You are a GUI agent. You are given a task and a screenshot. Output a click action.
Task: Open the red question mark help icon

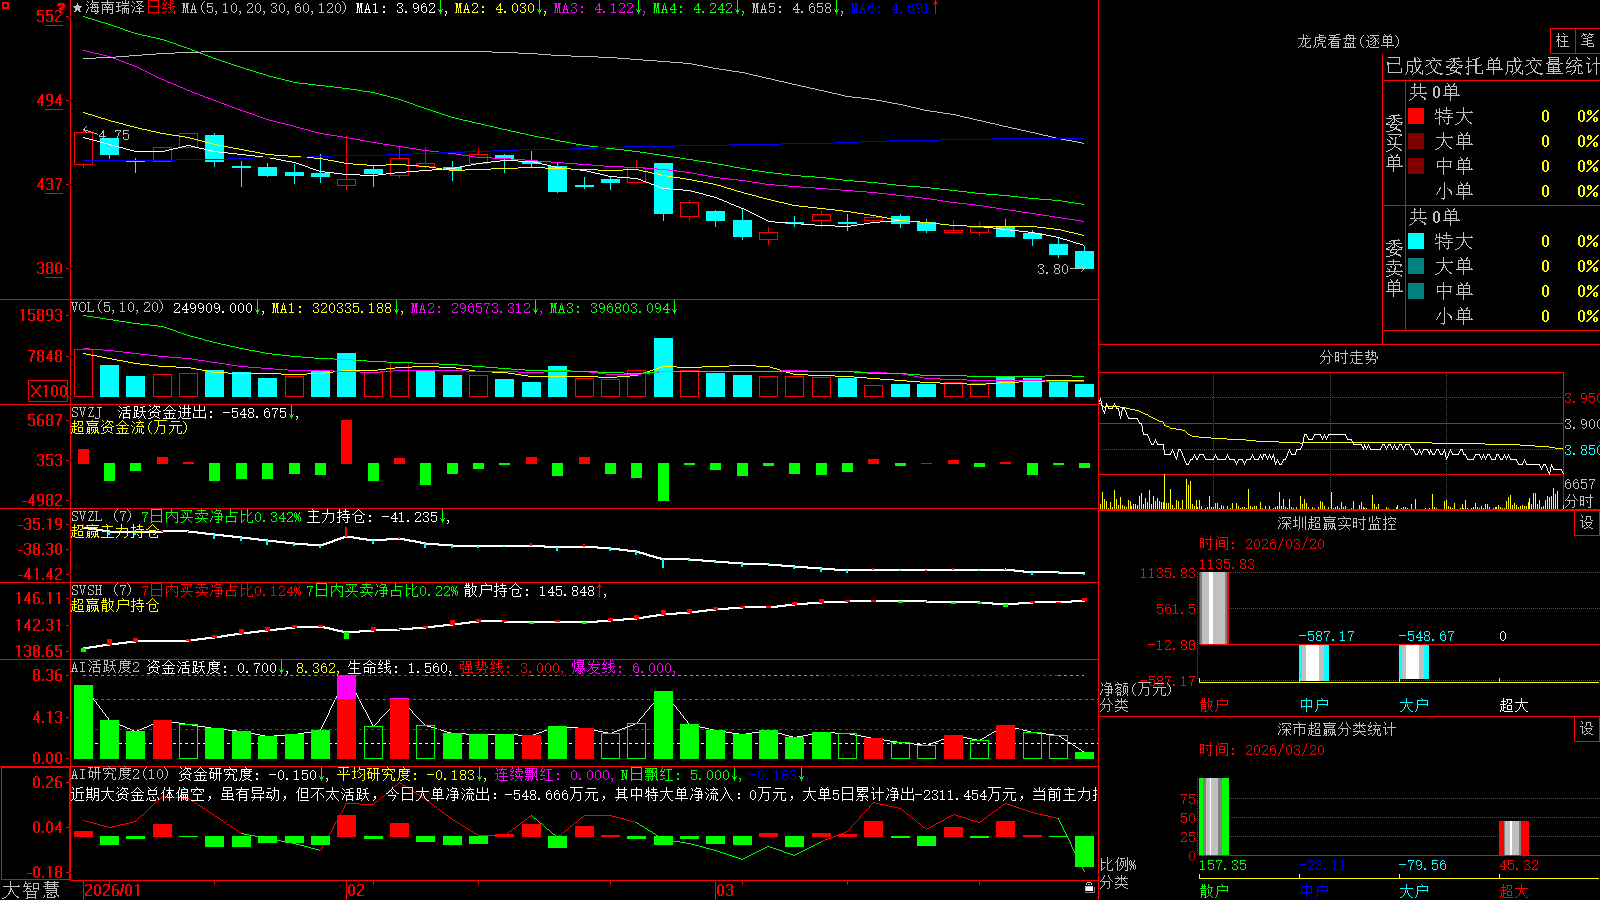click(61, 8)
